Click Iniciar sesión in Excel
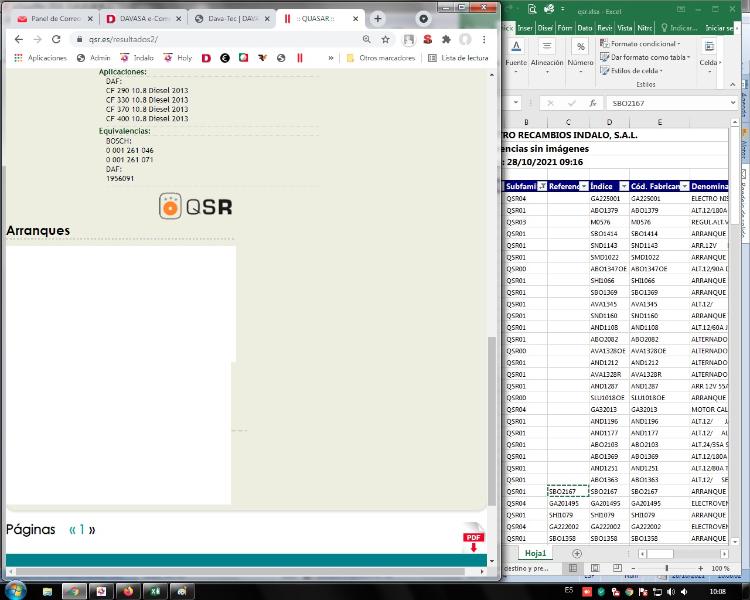Screen dimensions: 750x600 click(719, 28)
